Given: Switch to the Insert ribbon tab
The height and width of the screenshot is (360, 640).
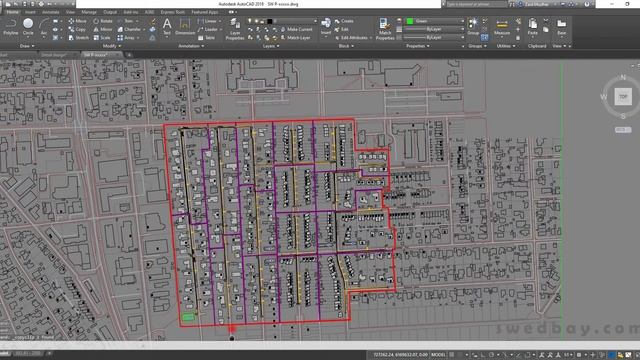Looking at the screenshot, I should [30, 12].
